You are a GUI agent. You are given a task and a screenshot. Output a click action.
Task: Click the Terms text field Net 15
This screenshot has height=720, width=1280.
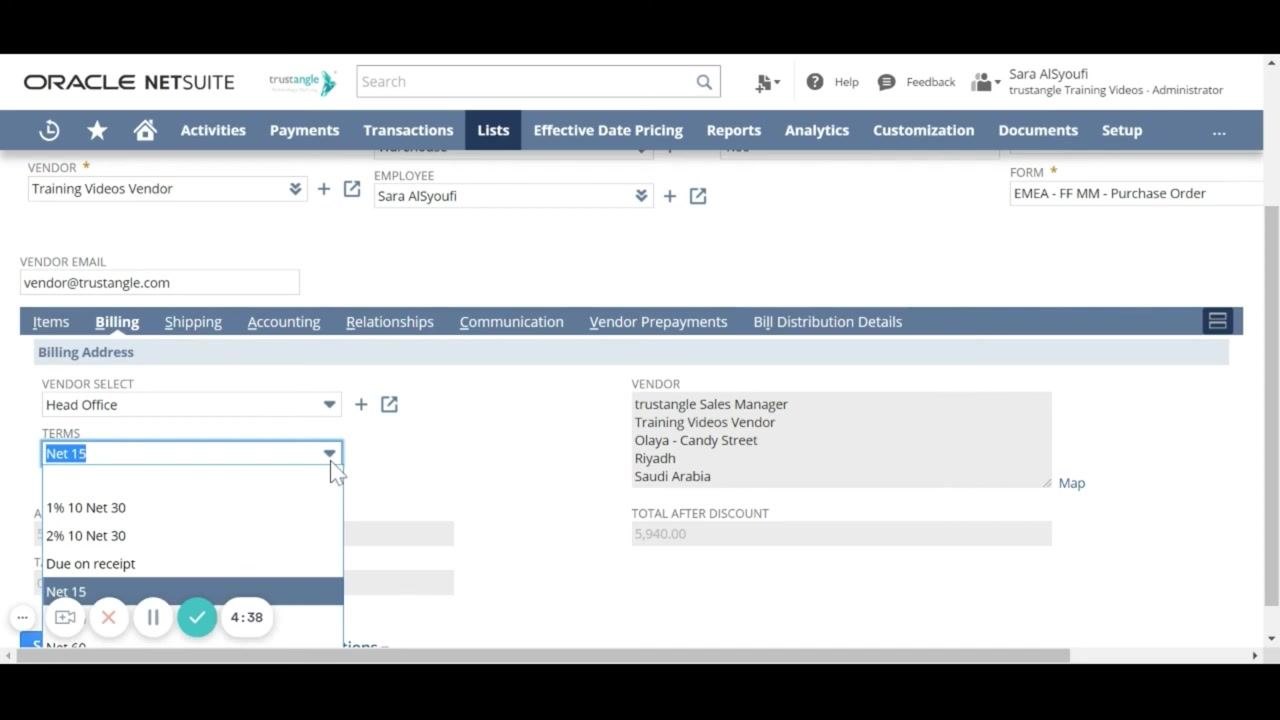181,453
